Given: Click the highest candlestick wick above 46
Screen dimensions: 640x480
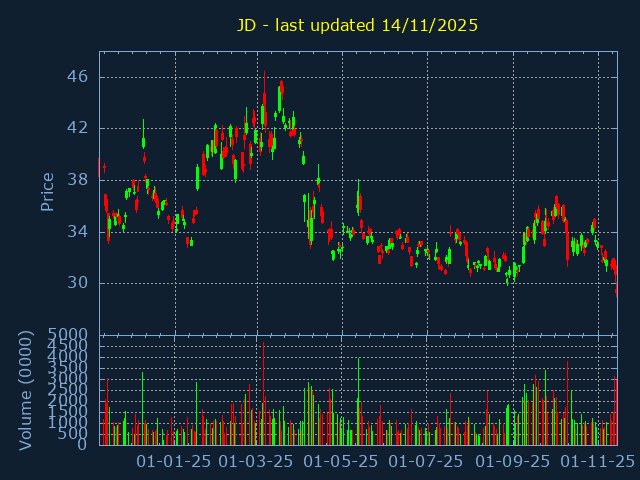Looking at the screenshot, I should [264, 76].
